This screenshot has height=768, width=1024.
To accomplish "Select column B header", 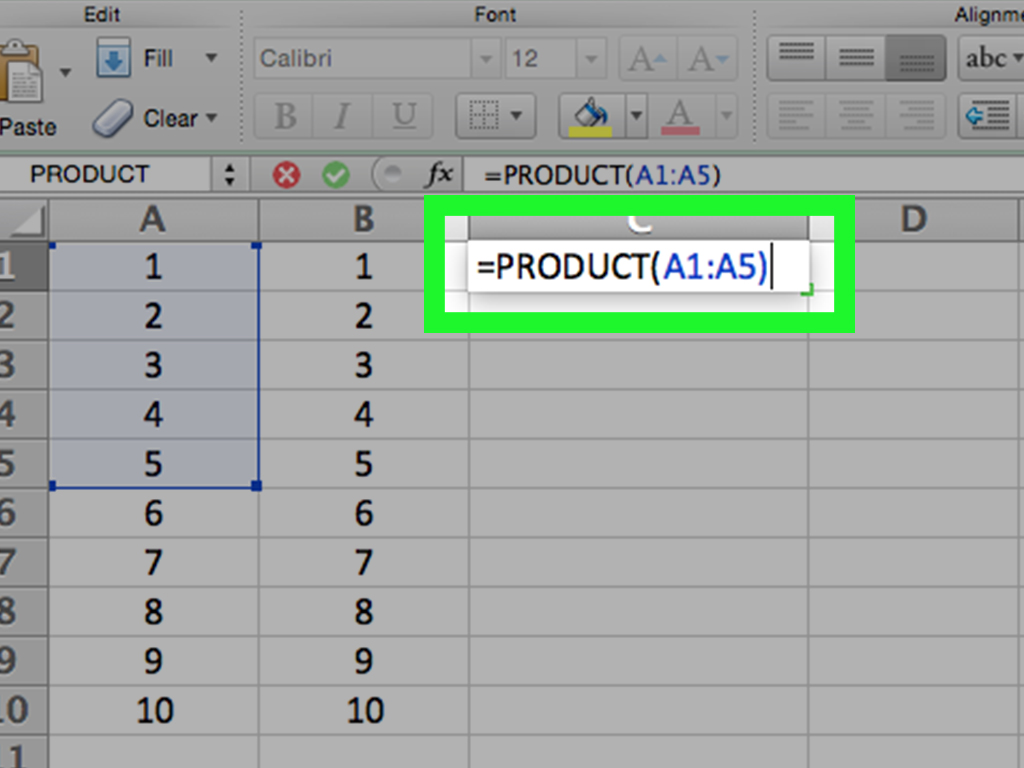I will click(x=364, y=219).
